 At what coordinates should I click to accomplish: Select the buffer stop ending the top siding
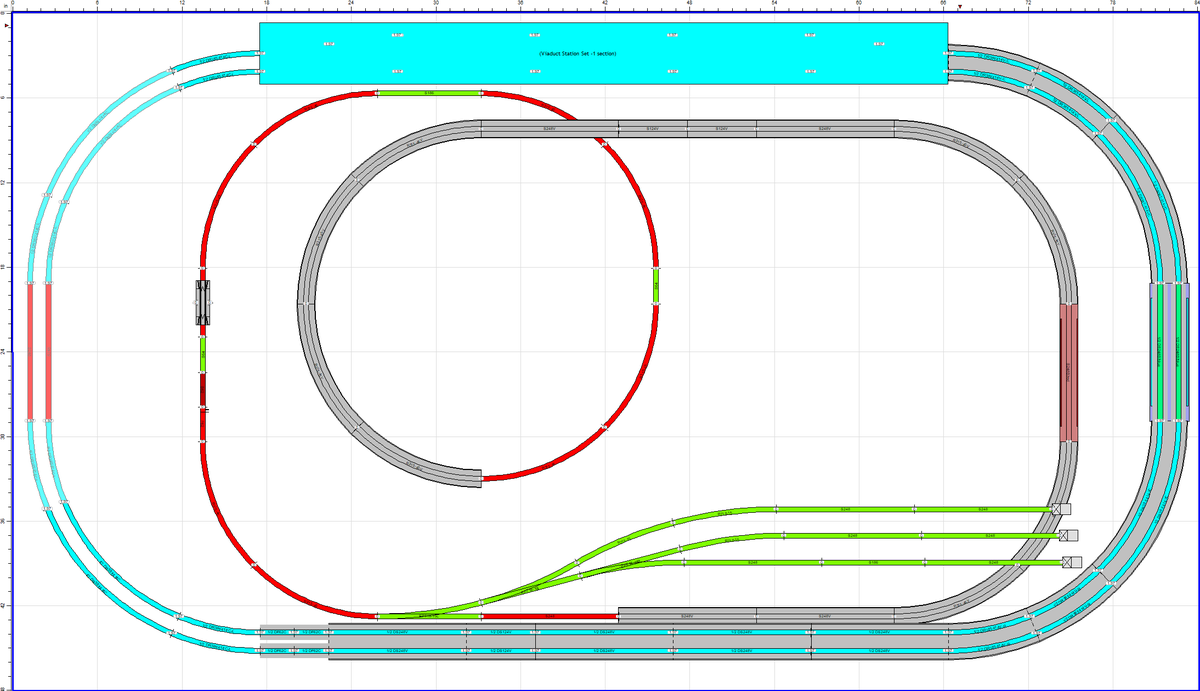tap(1061, 509)
